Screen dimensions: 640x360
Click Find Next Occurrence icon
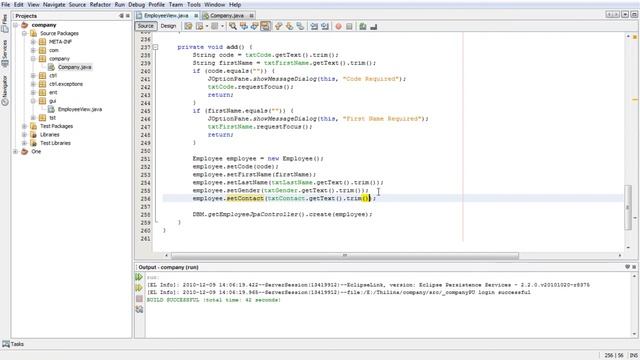click(254, 26)
